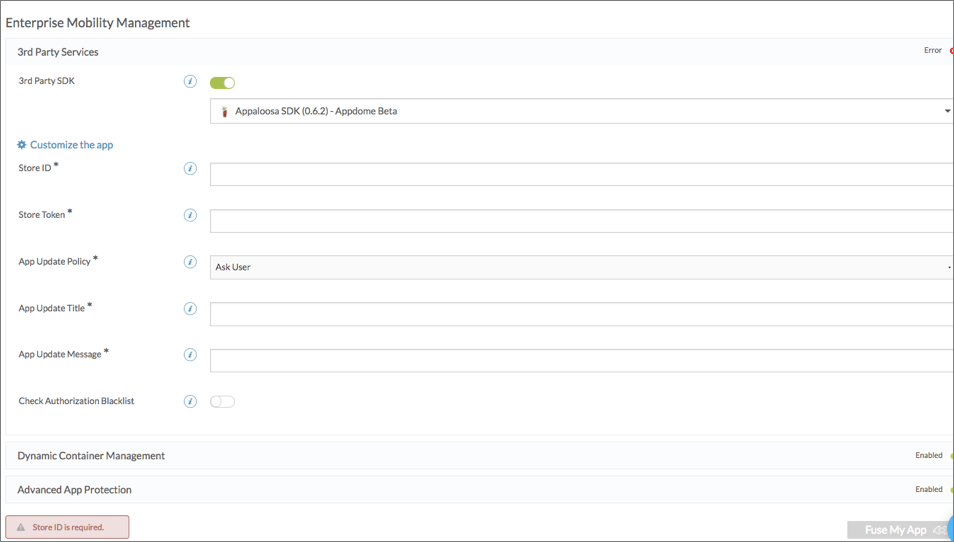Screen dimensions: 954x542
Task: Click the Store ID field label
Action: click(x=35, y=168)
